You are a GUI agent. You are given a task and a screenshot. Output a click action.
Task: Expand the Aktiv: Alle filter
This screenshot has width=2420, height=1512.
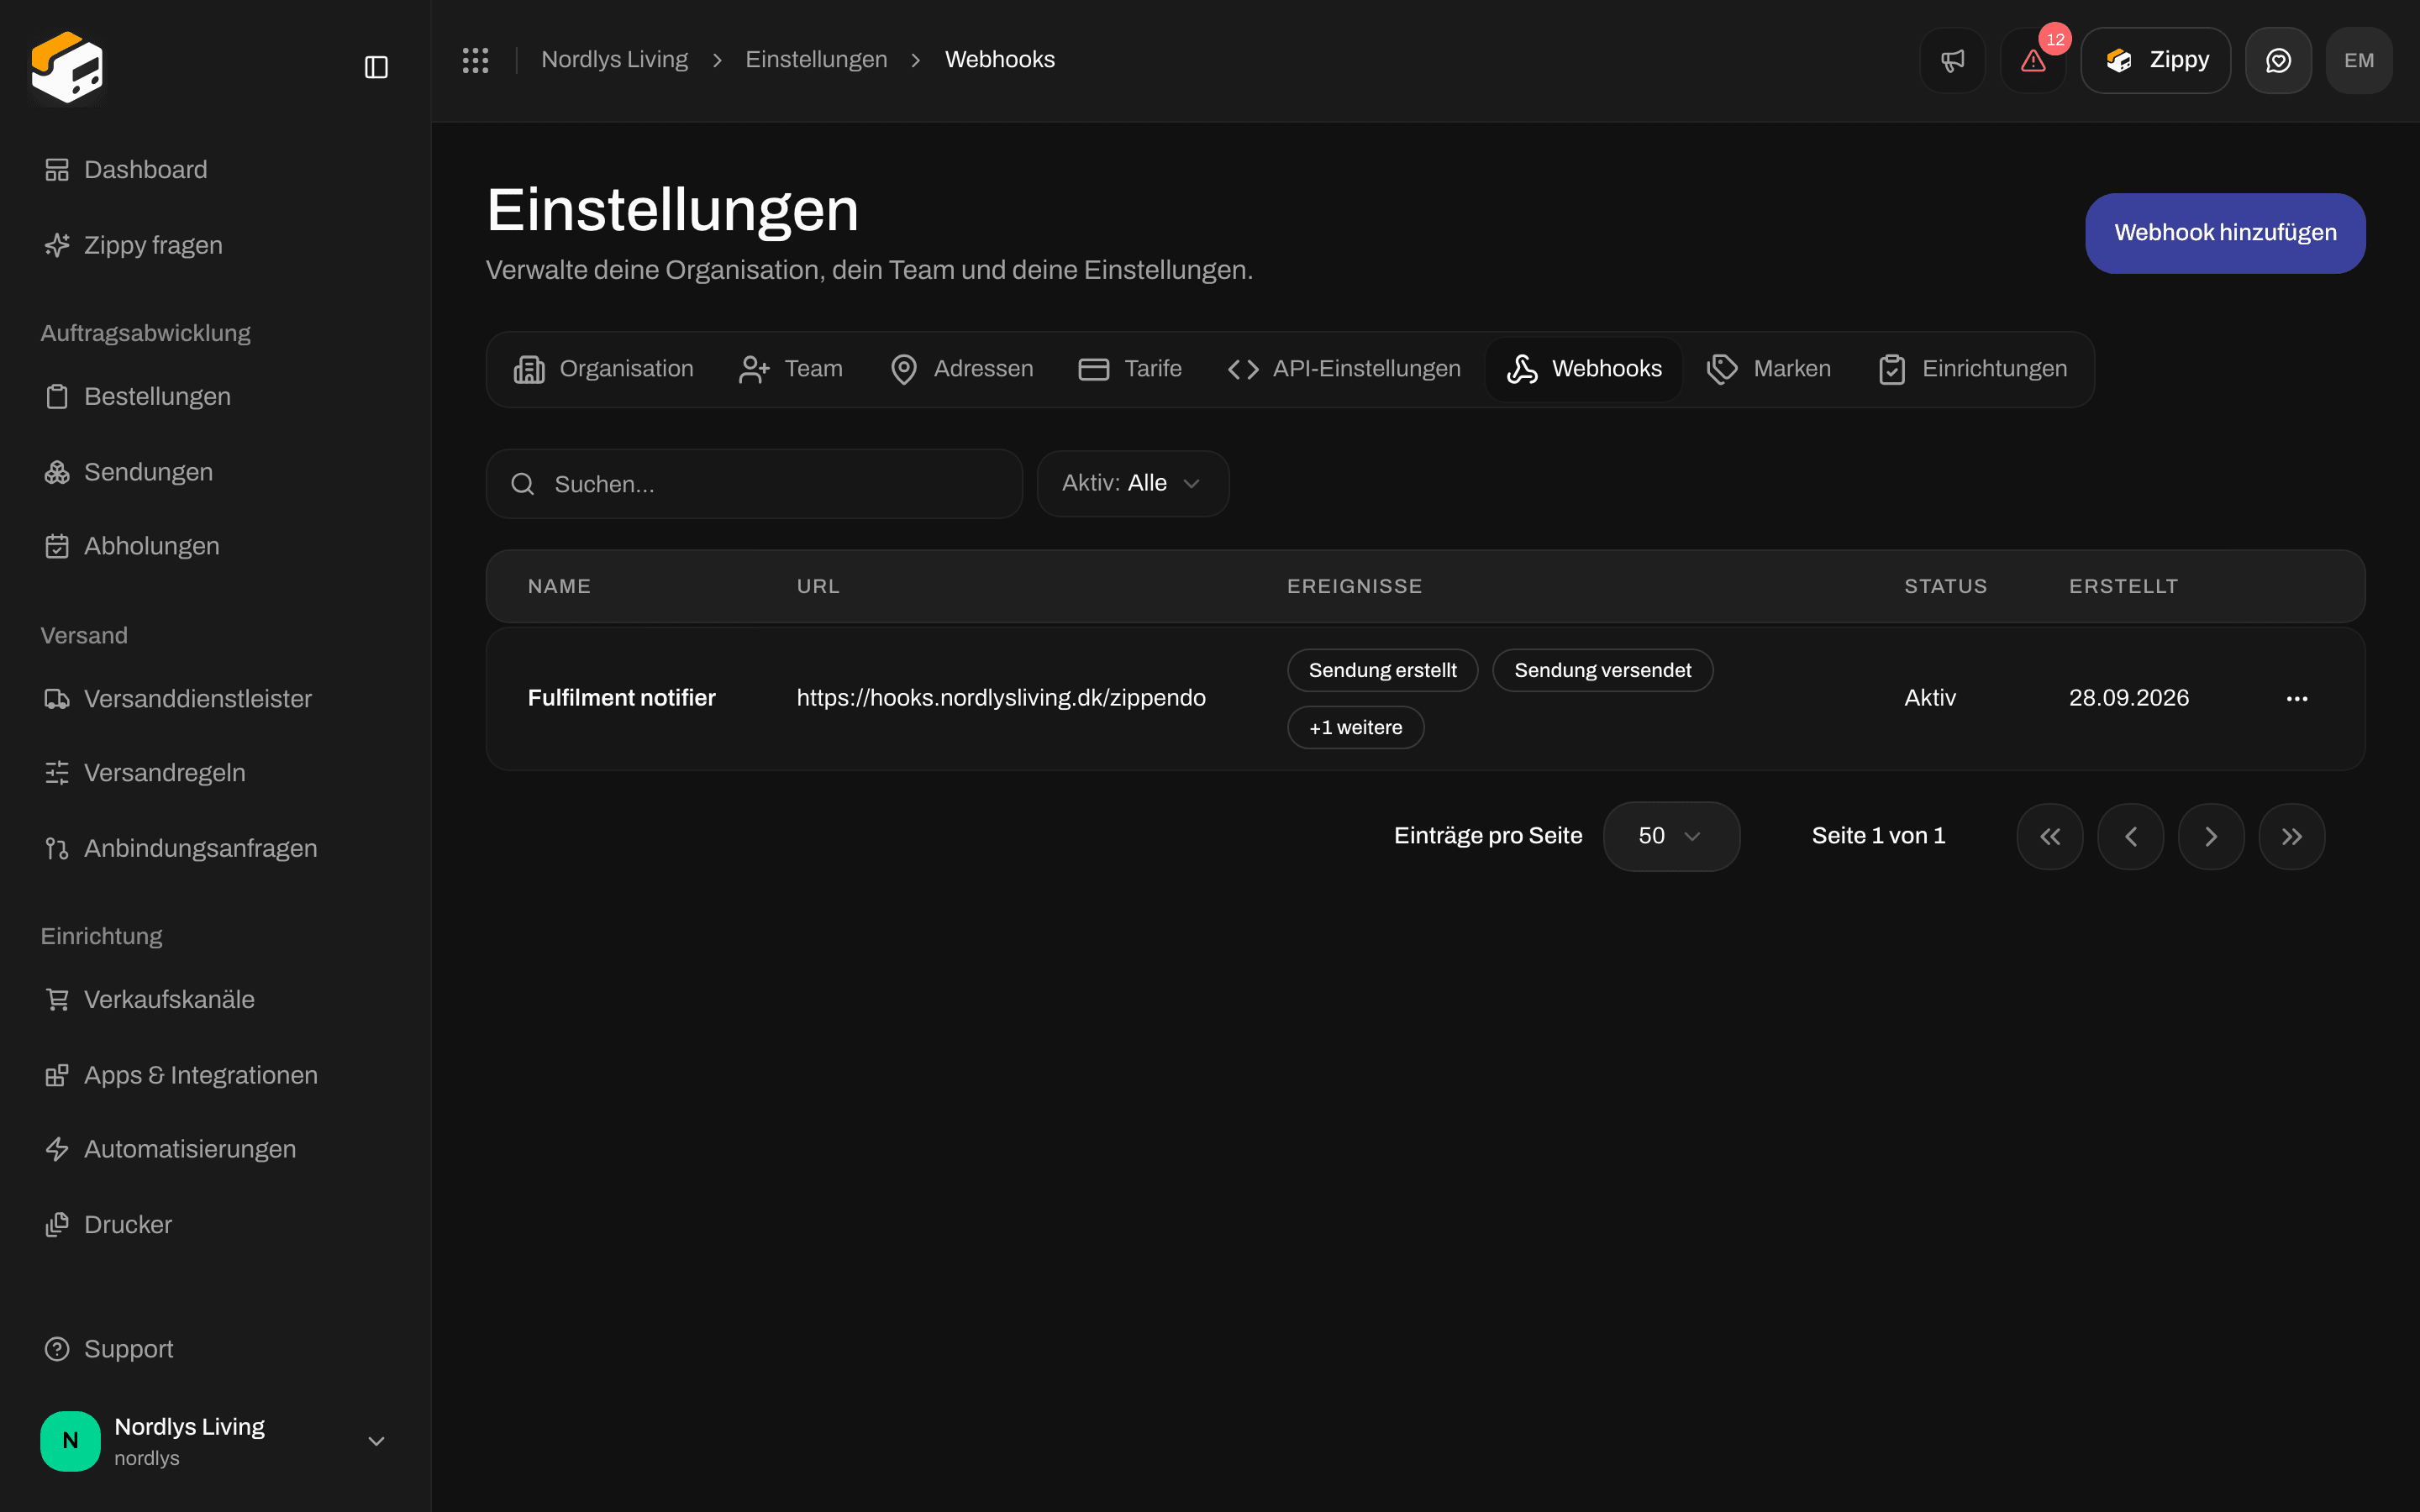(1133, 484)
